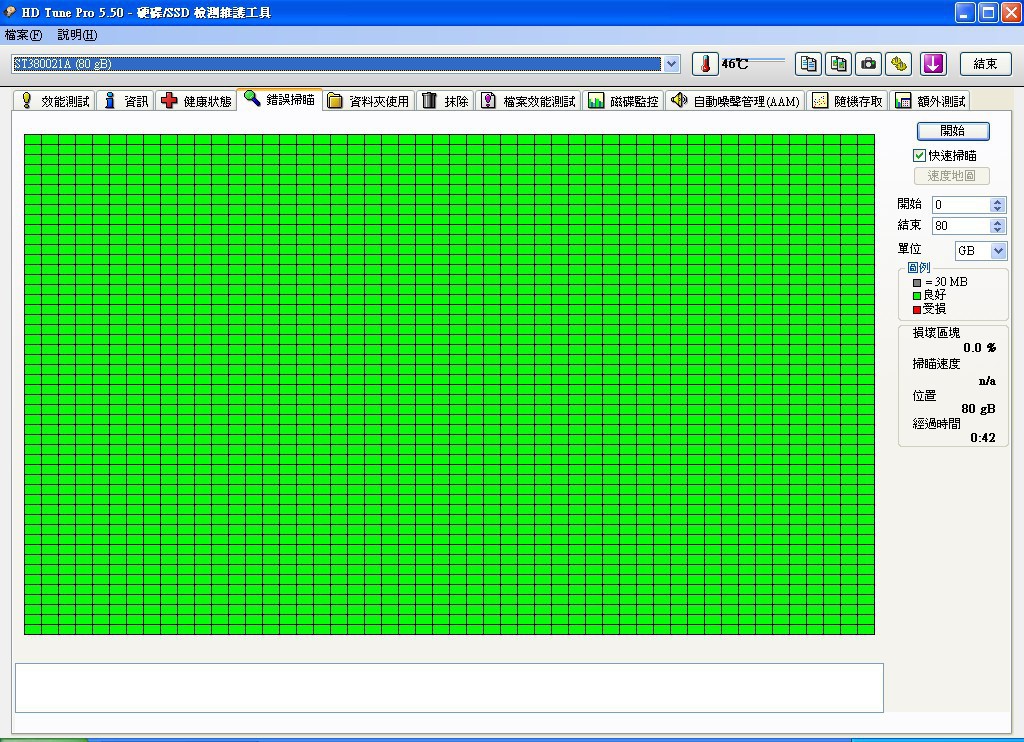Click the 結束 exit button

[985, 64]
